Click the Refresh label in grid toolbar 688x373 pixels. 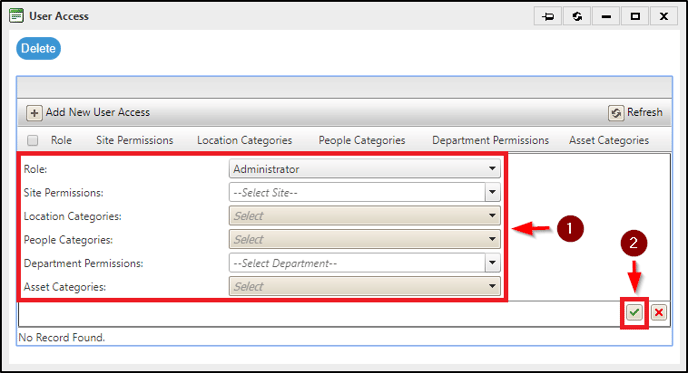(645, 112)
